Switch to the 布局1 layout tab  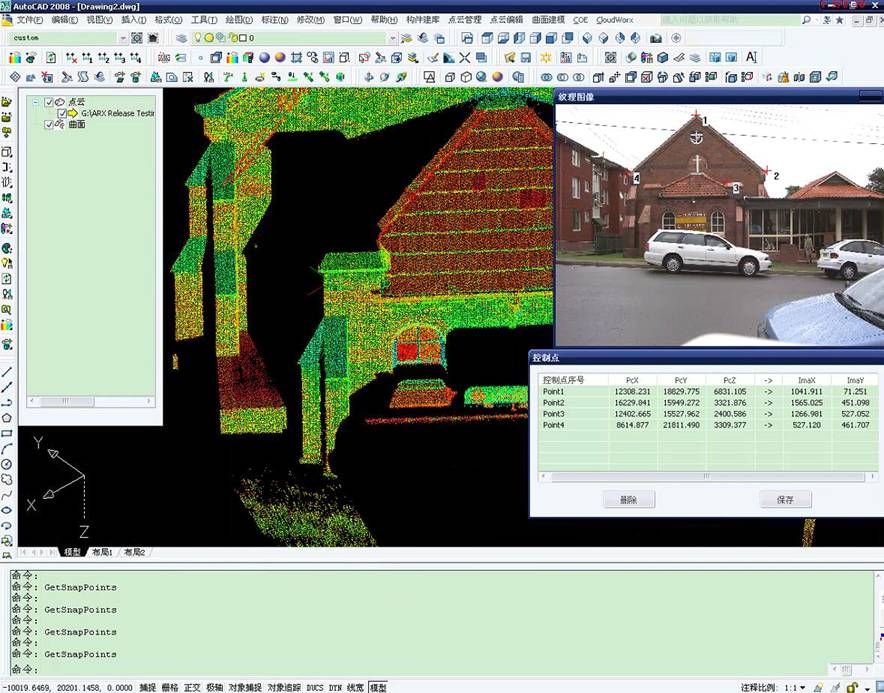click(102, 552)
